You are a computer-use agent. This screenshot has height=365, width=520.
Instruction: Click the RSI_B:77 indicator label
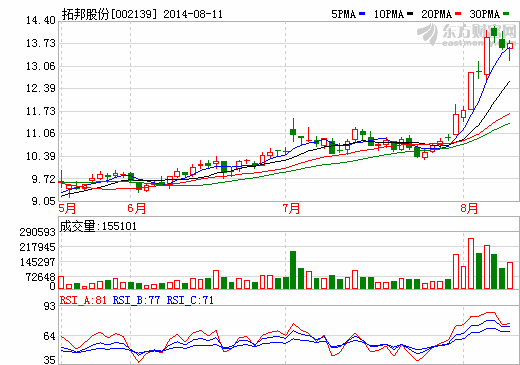136,300
